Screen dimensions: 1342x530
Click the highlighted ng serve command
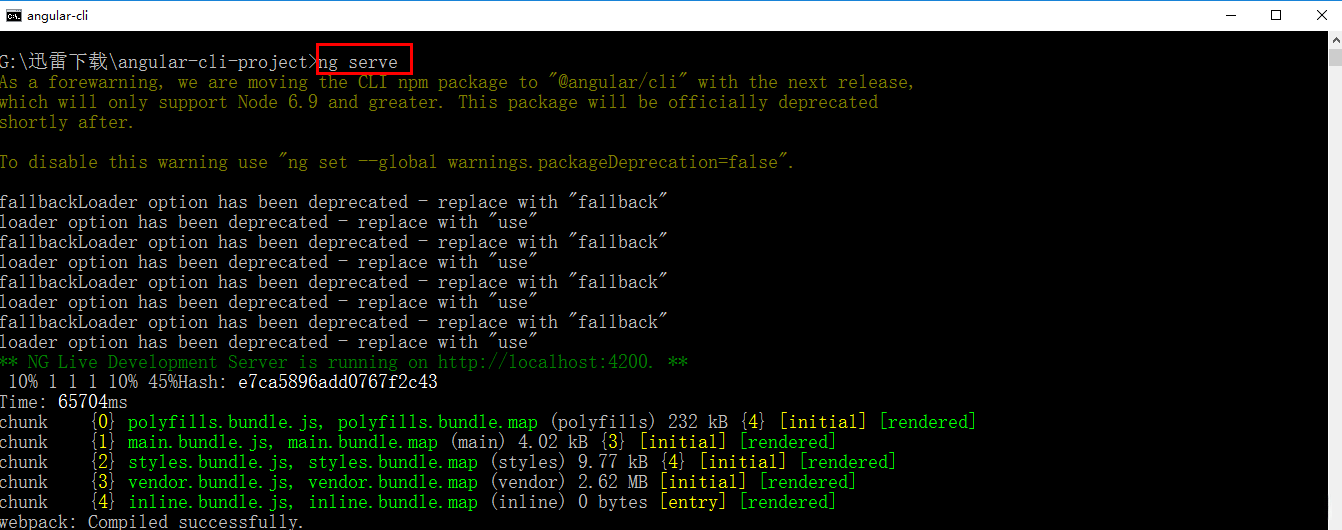358,62
